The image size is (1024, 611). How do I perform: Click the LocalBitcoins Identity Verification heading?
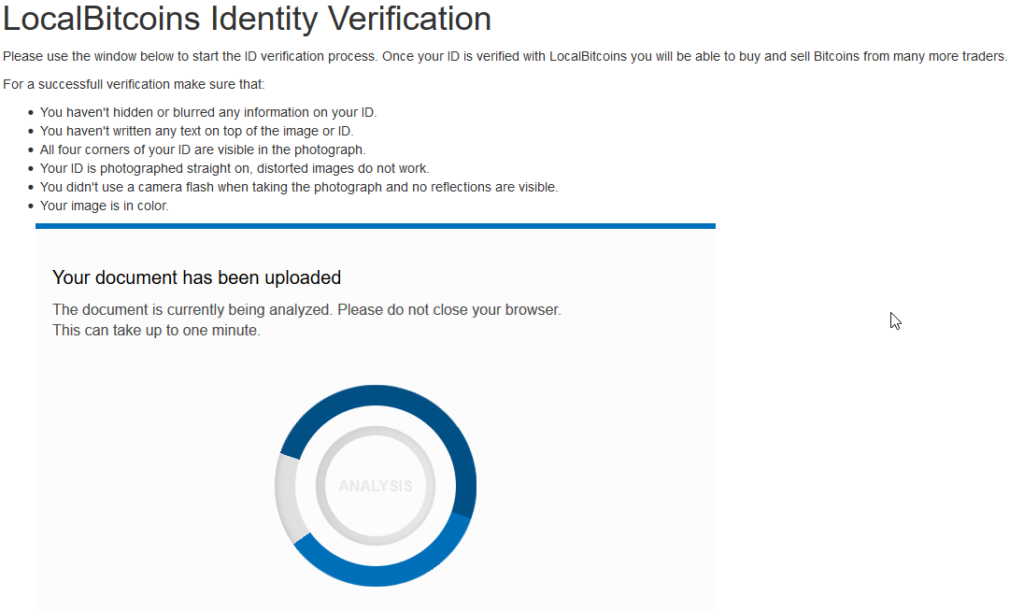(247, 18)
